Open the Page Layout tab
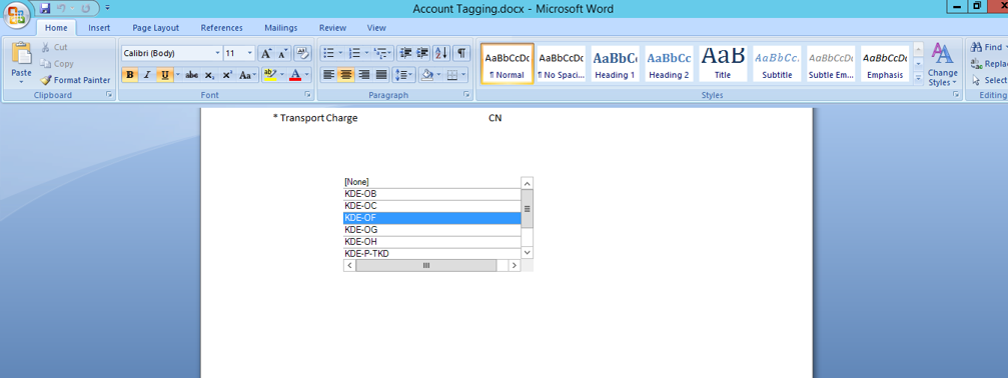1008x379 pixels. tap(156, 28)
